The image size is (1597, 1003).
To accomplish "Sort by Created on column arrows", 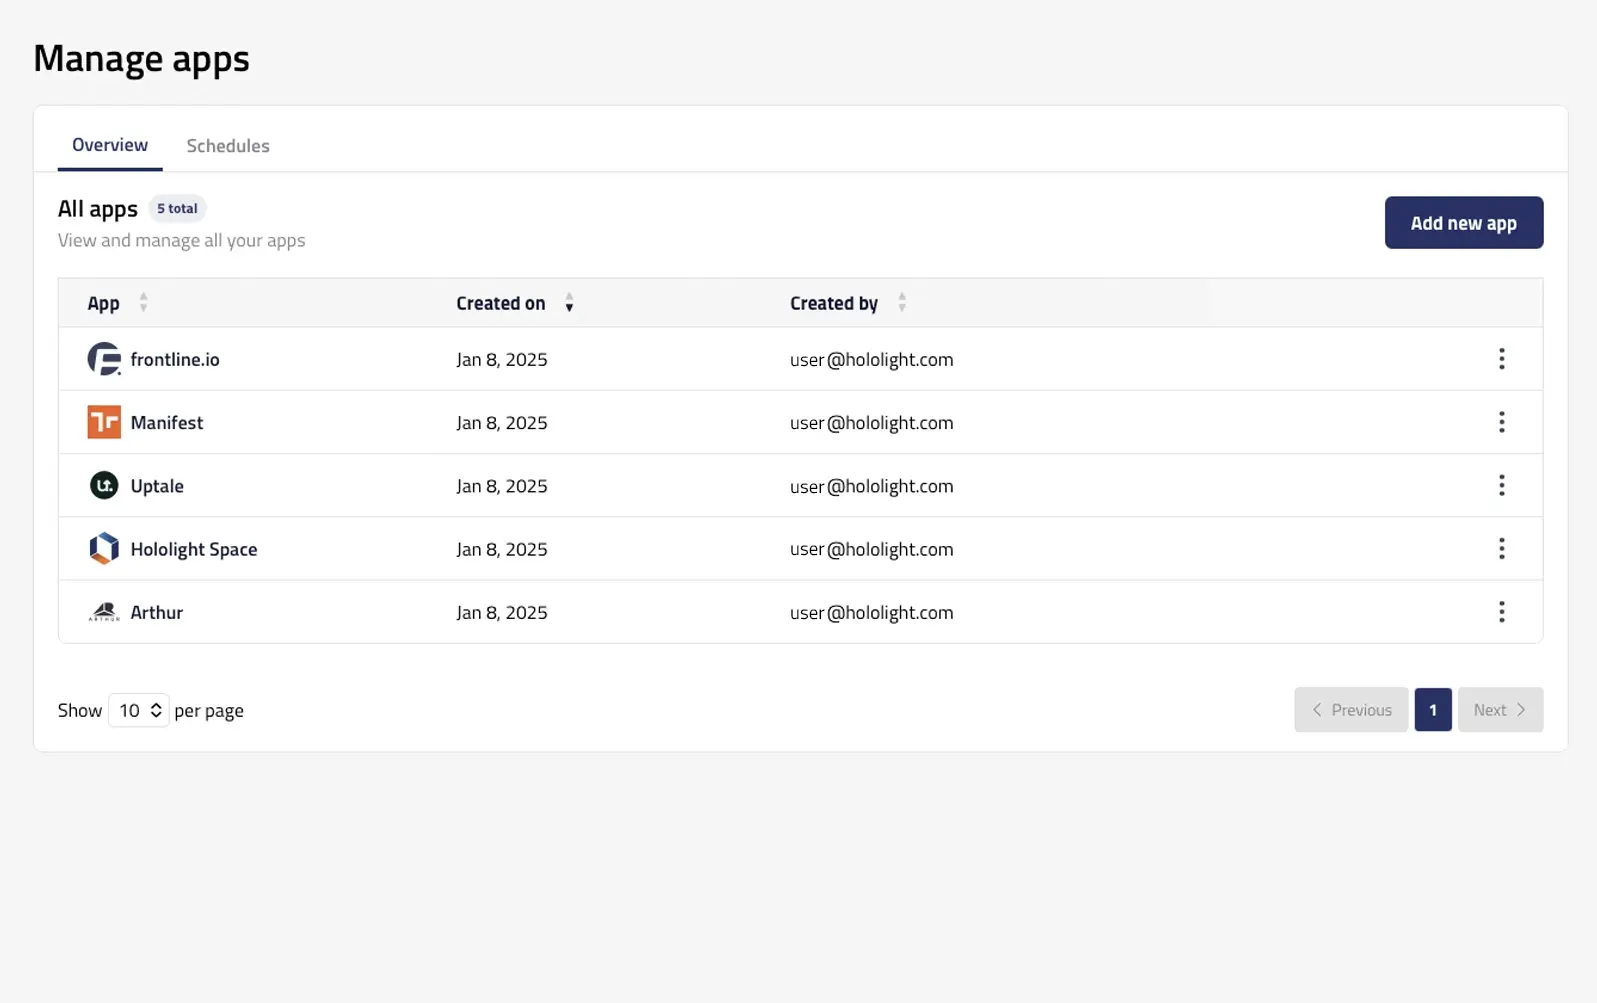I will (569, 303).
